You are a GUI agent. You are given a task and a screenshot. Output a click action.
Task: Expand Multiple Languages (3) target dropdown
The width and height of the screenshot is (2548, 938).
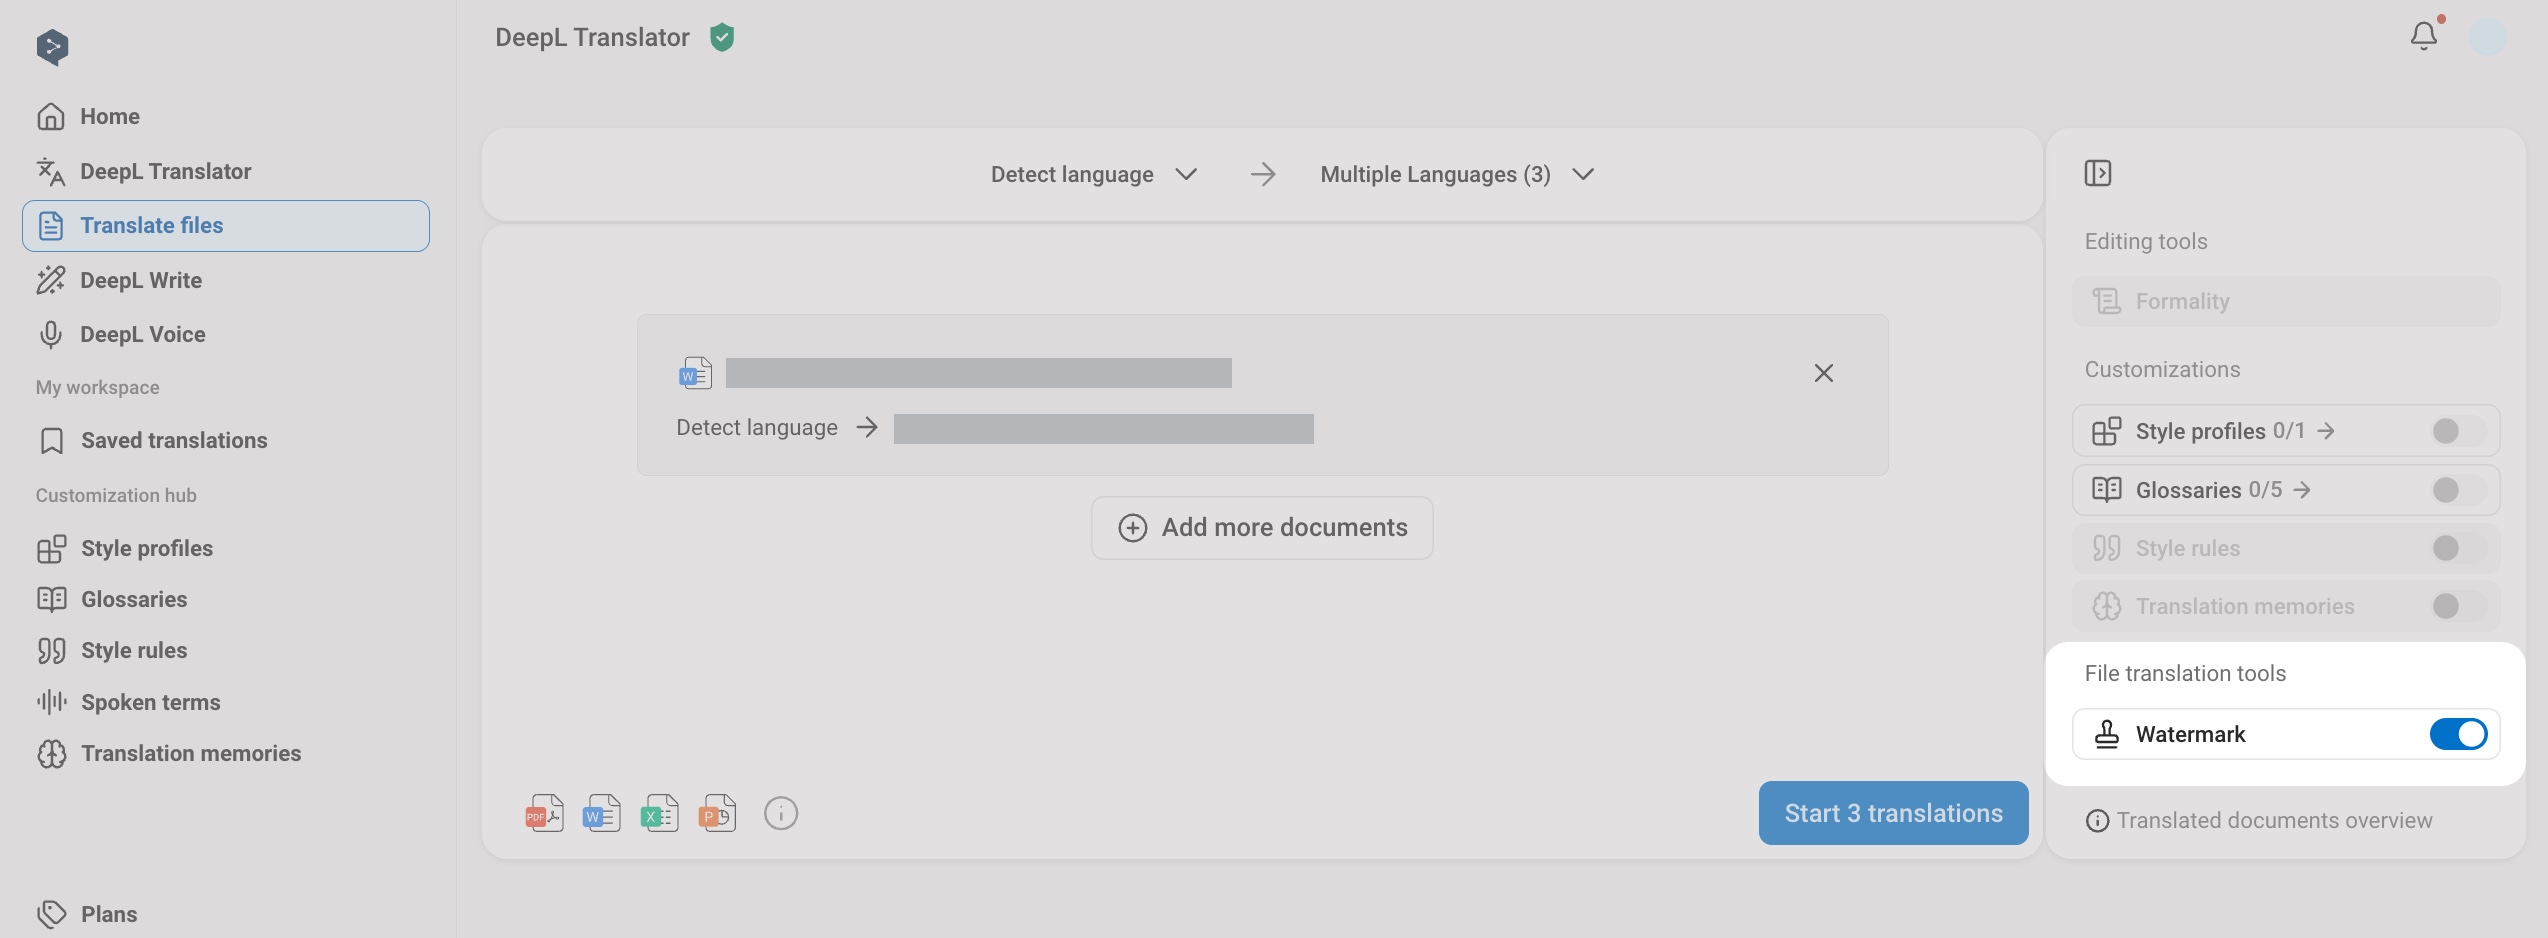pyautogui.click(x=1457, y=174)
